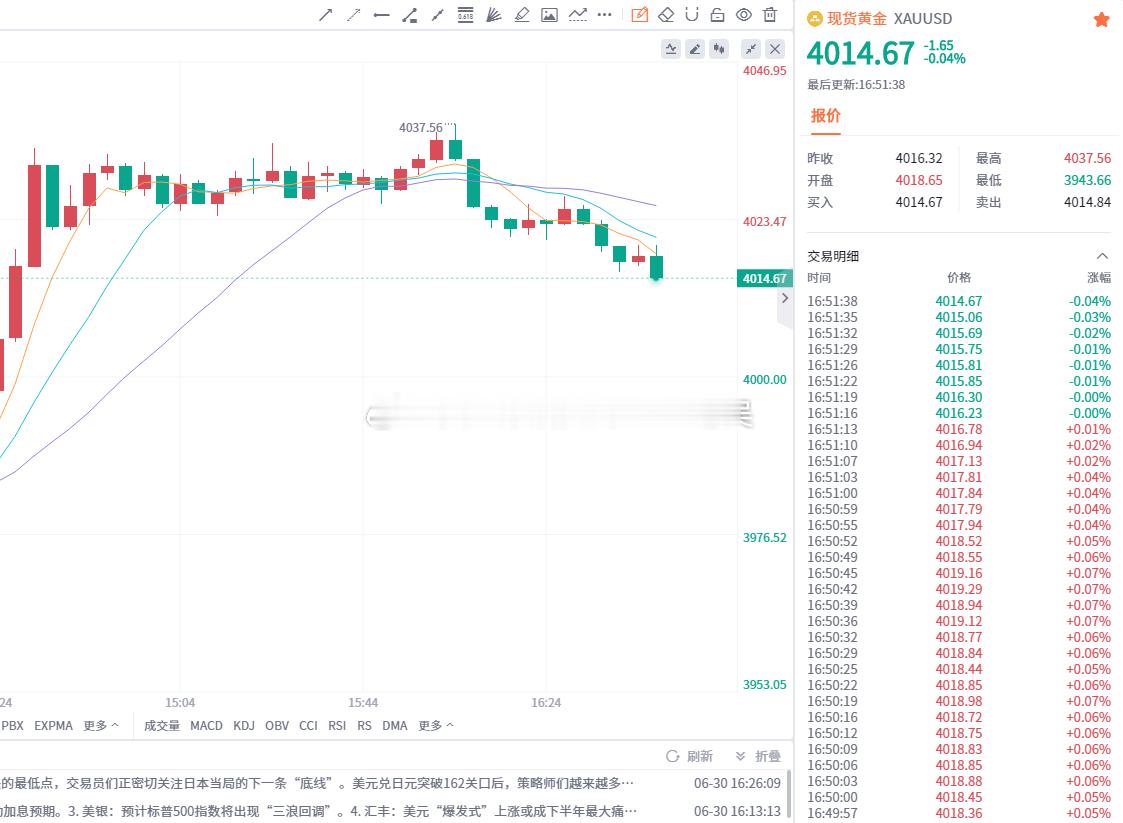The width and height of the screenshot is (1123, 823).
Task: Click the 刷新 refresh button
Action: 690,756
